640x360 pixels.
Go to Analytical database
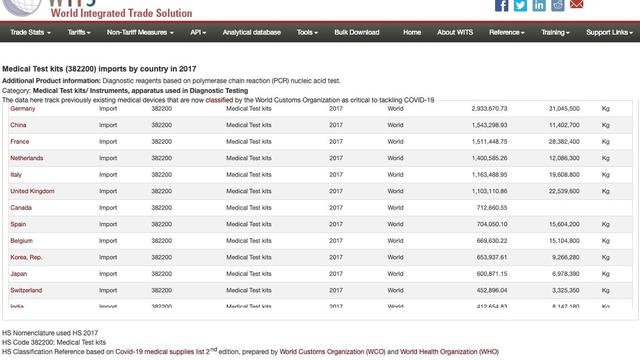tap(251, 32)
